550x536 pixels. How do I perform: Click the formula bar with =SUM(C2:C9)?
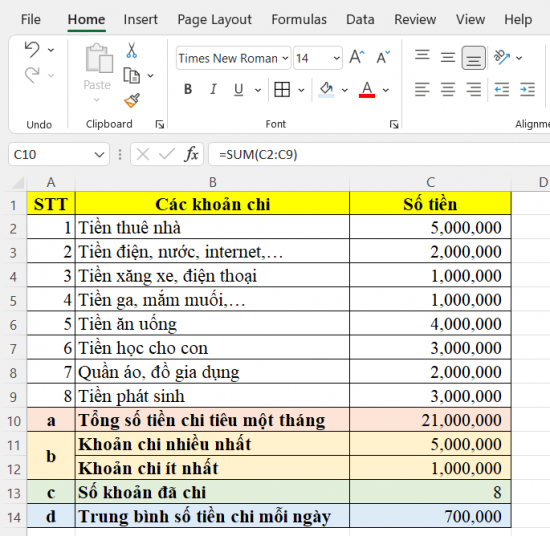(x=380, y=154)
